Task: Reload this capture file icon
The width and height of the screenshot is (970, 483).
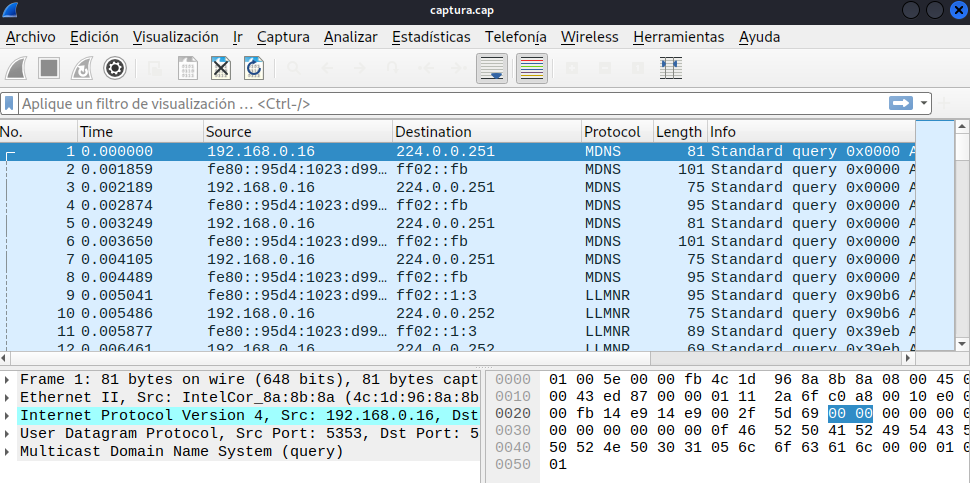Action: click(x=254, y=68)
